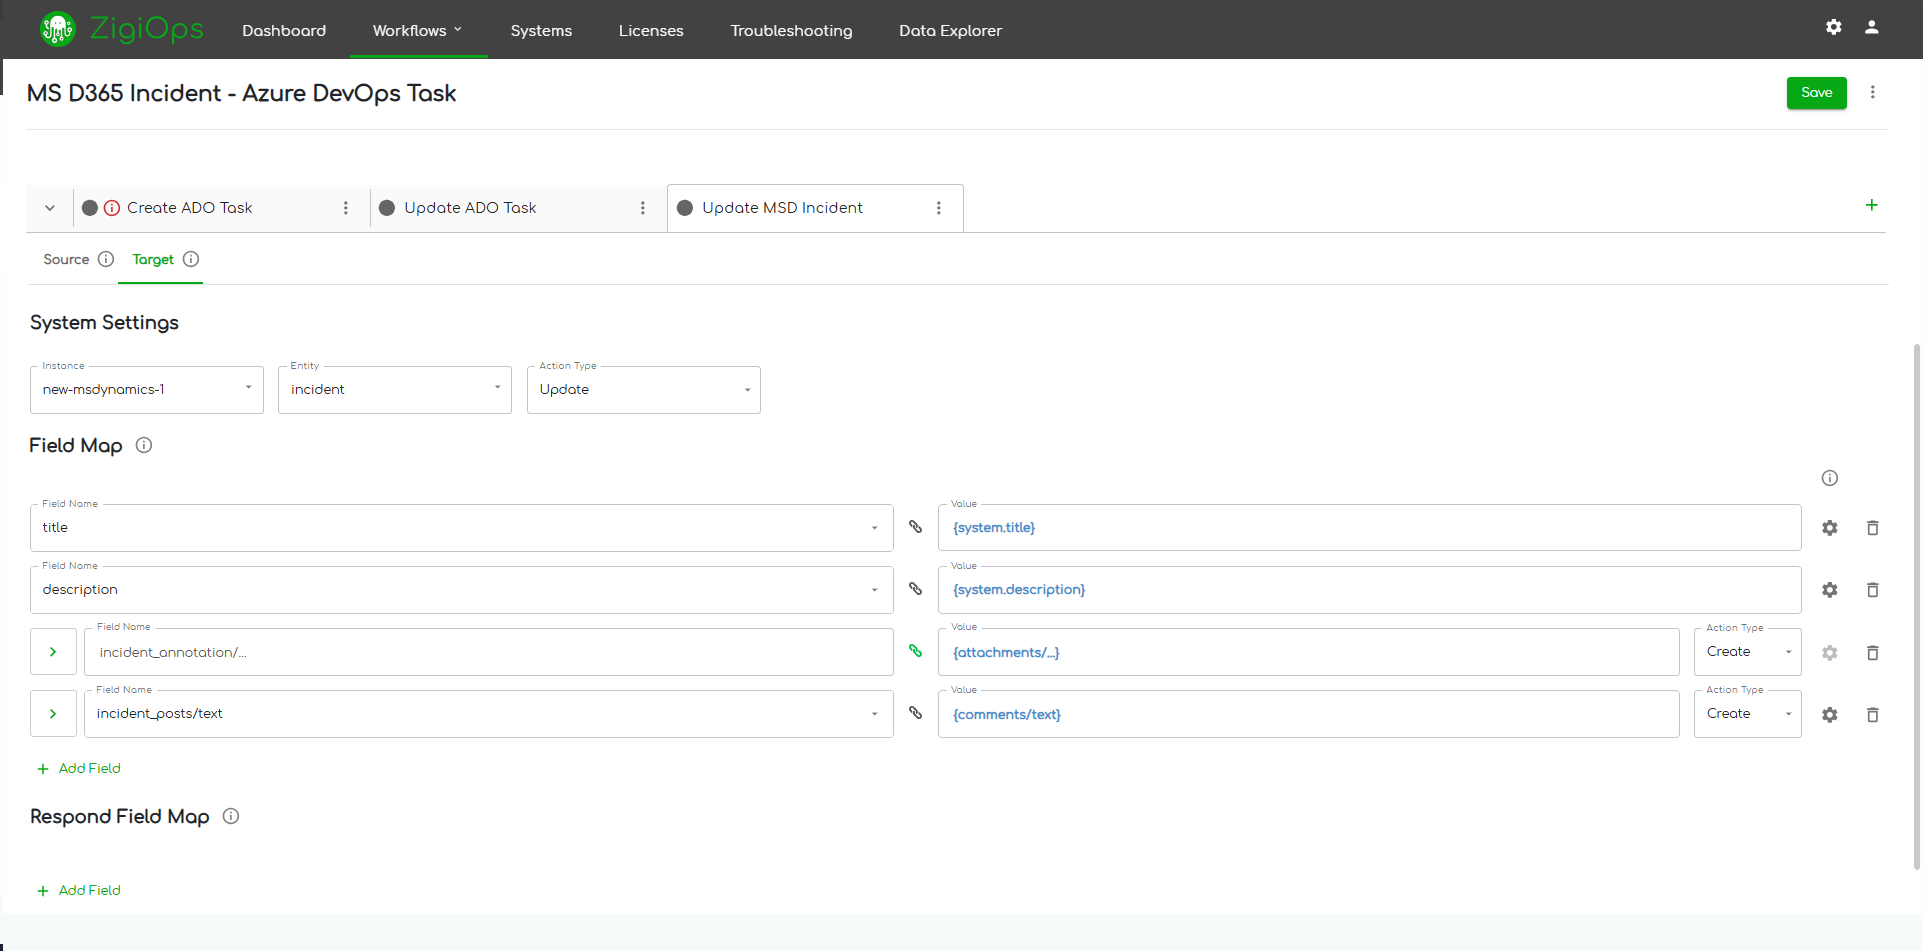Delete the description field mapping

(x=1873, y=590)
